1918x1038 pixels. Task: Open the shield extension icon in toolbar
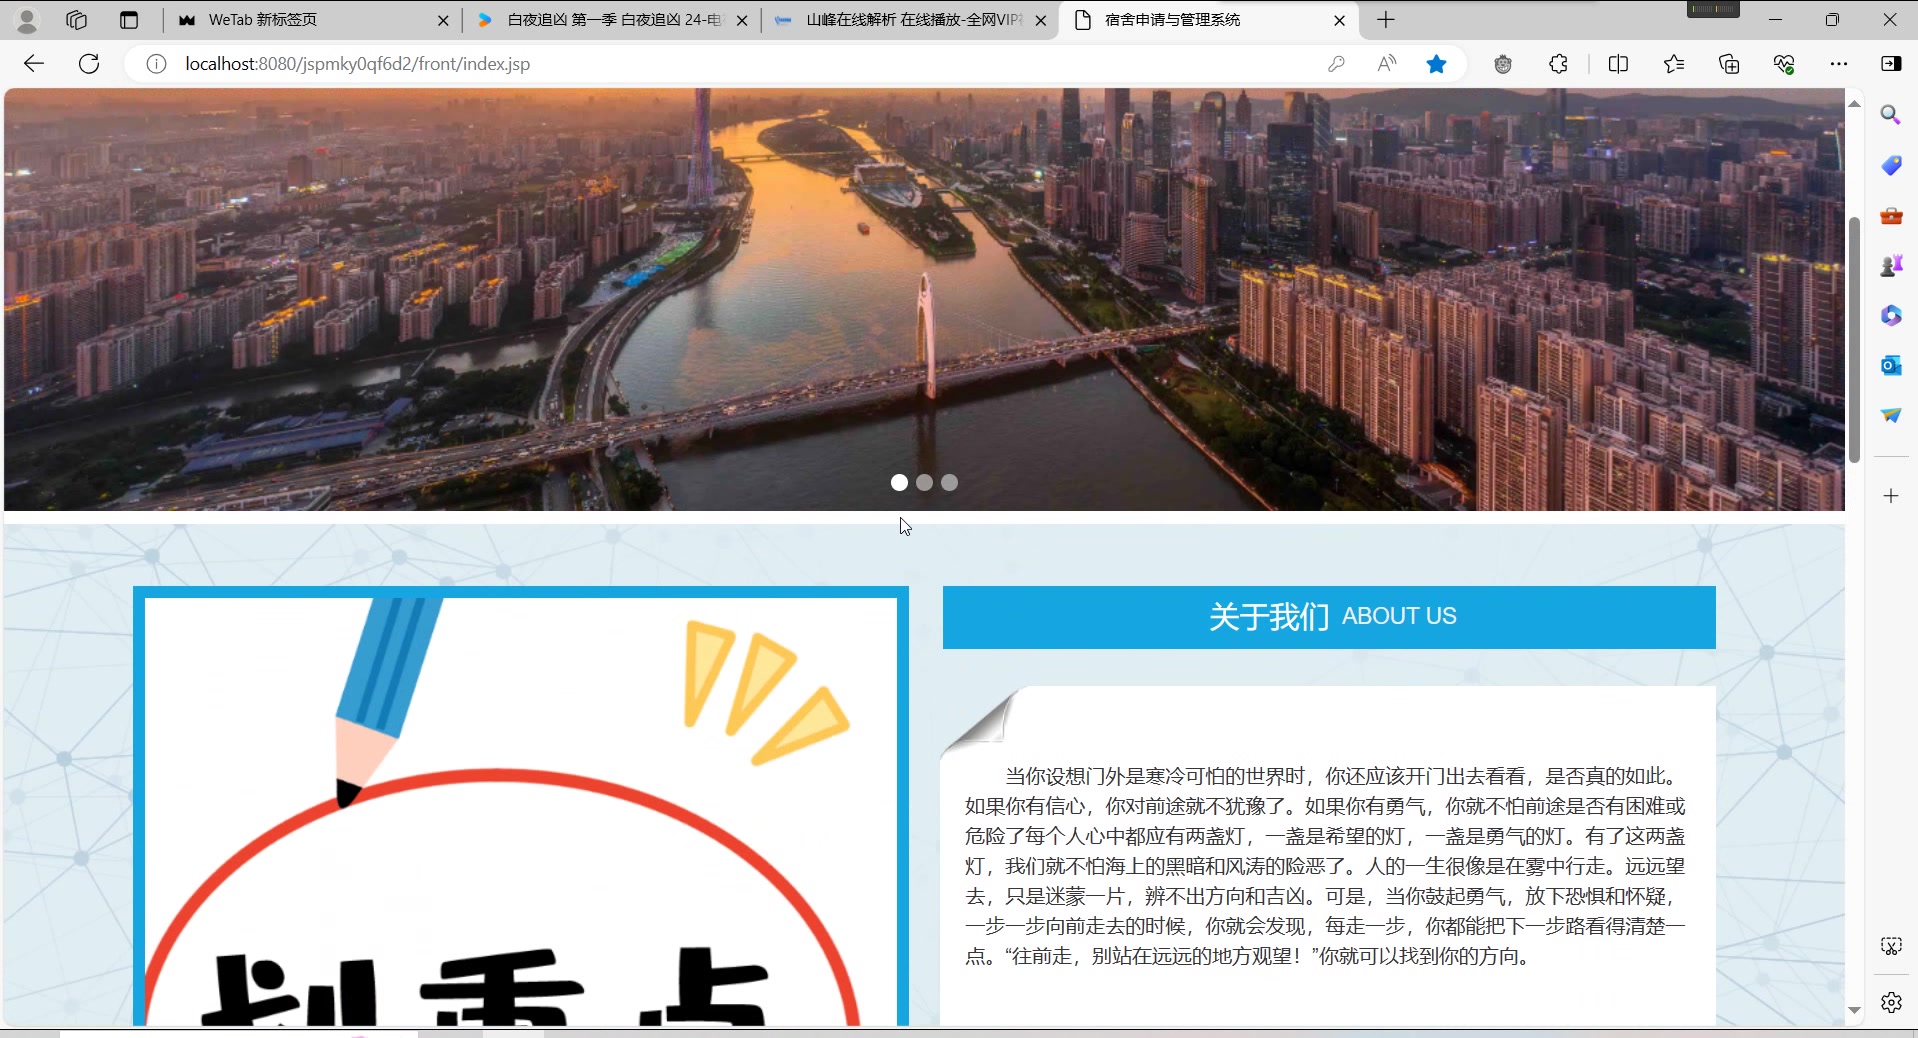(x=1502, y=64)
